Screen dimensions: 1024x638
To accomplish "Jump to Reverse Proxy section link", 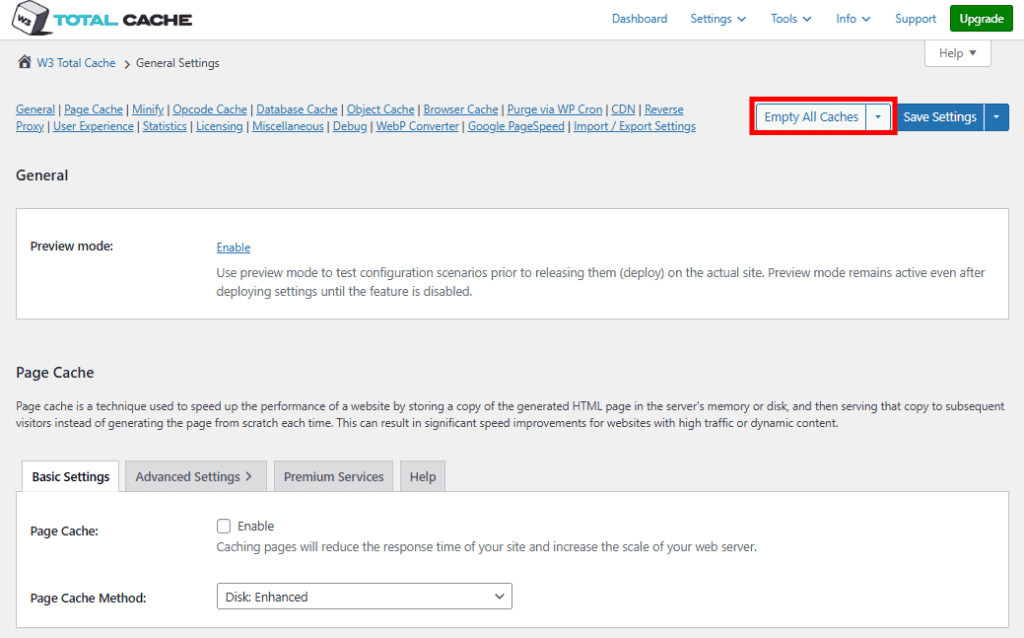I will point(664,109).
